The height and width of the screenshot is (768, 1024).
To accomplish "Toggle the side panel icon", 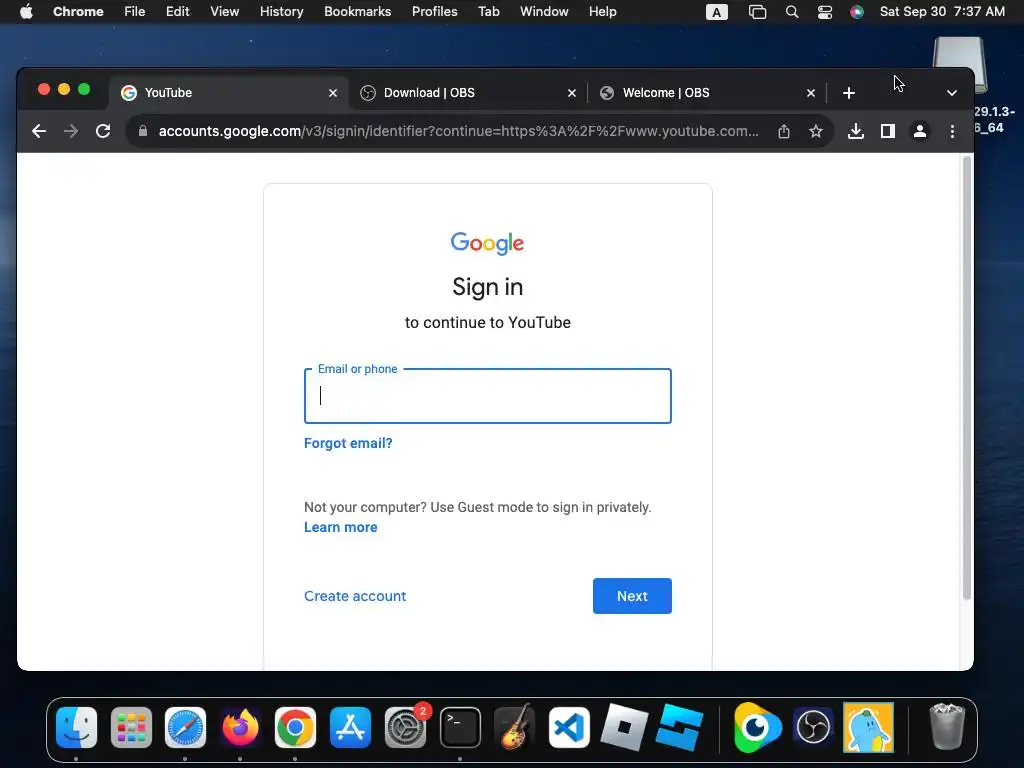I will (888, 131).
